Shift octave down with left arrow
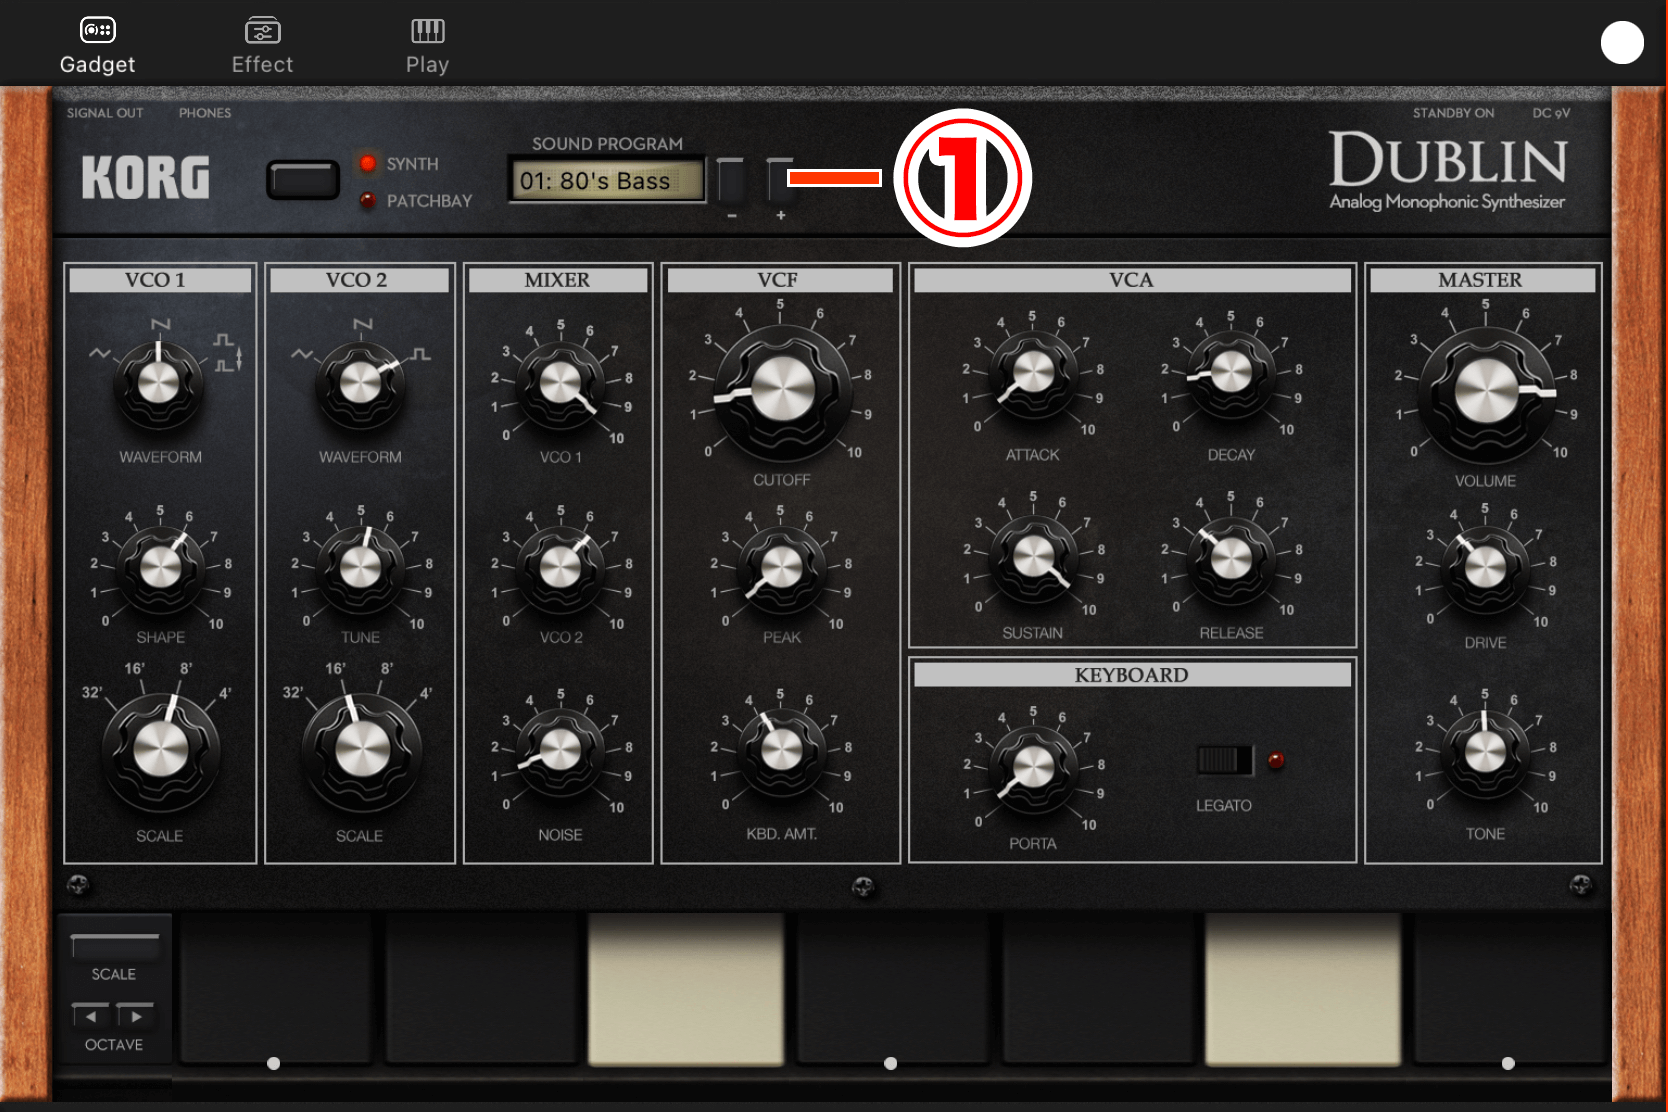 pos(91,1015)
